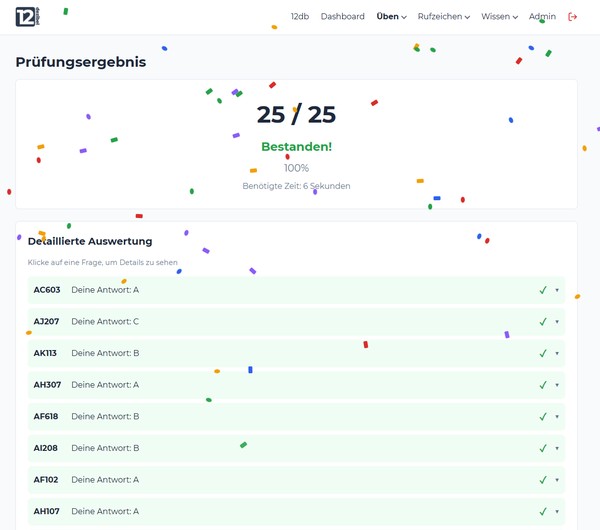Open the AK113 answer row
Viewport: 600px width, 530px height.
point(290,353)
